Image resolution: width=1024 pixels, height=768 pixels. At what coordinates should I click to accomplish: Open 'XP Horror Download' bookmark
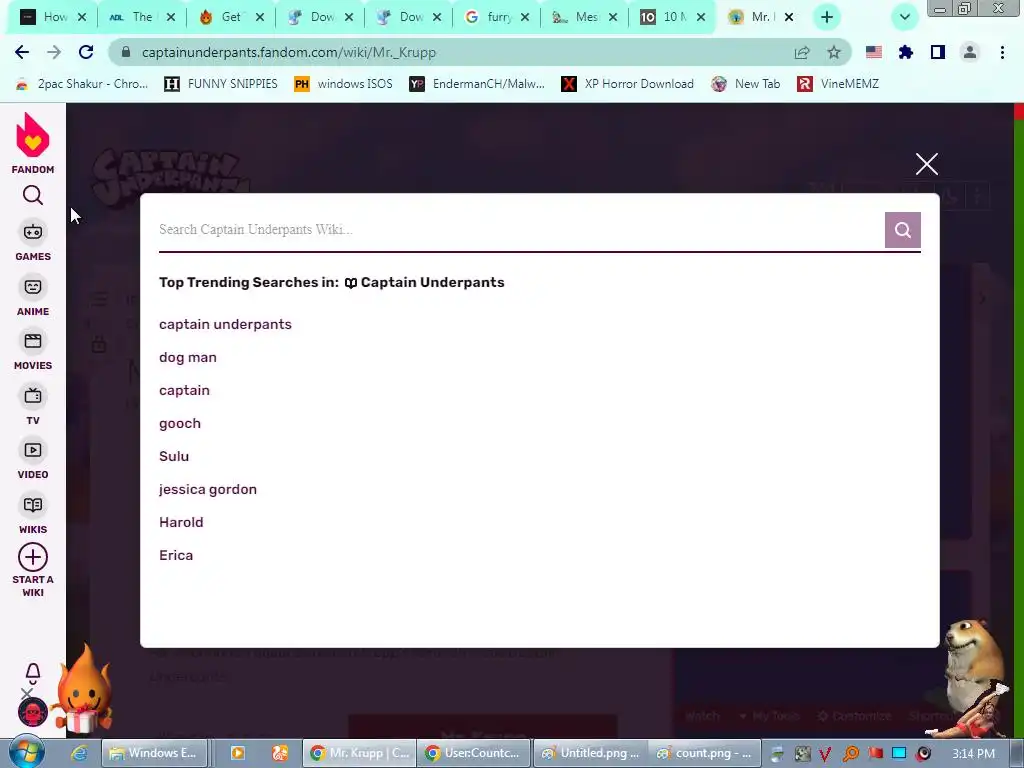tap(628, 84)
